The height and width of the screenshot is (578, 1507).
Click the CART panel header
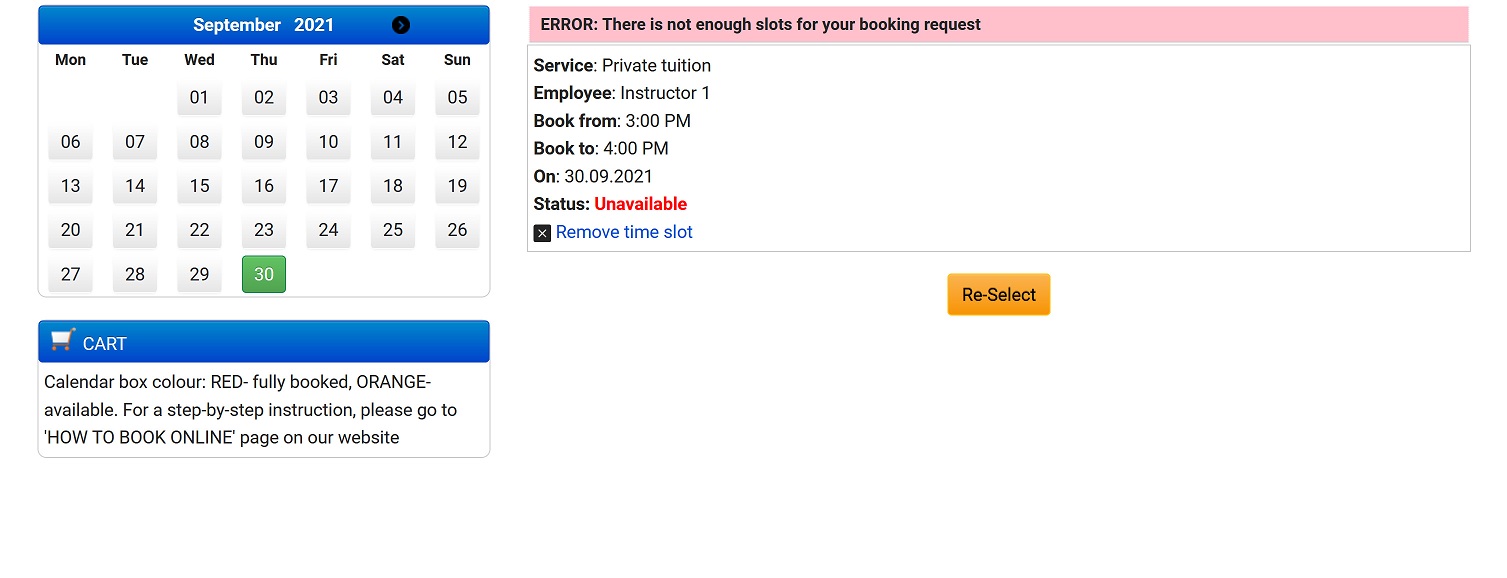tap(264, 342)
